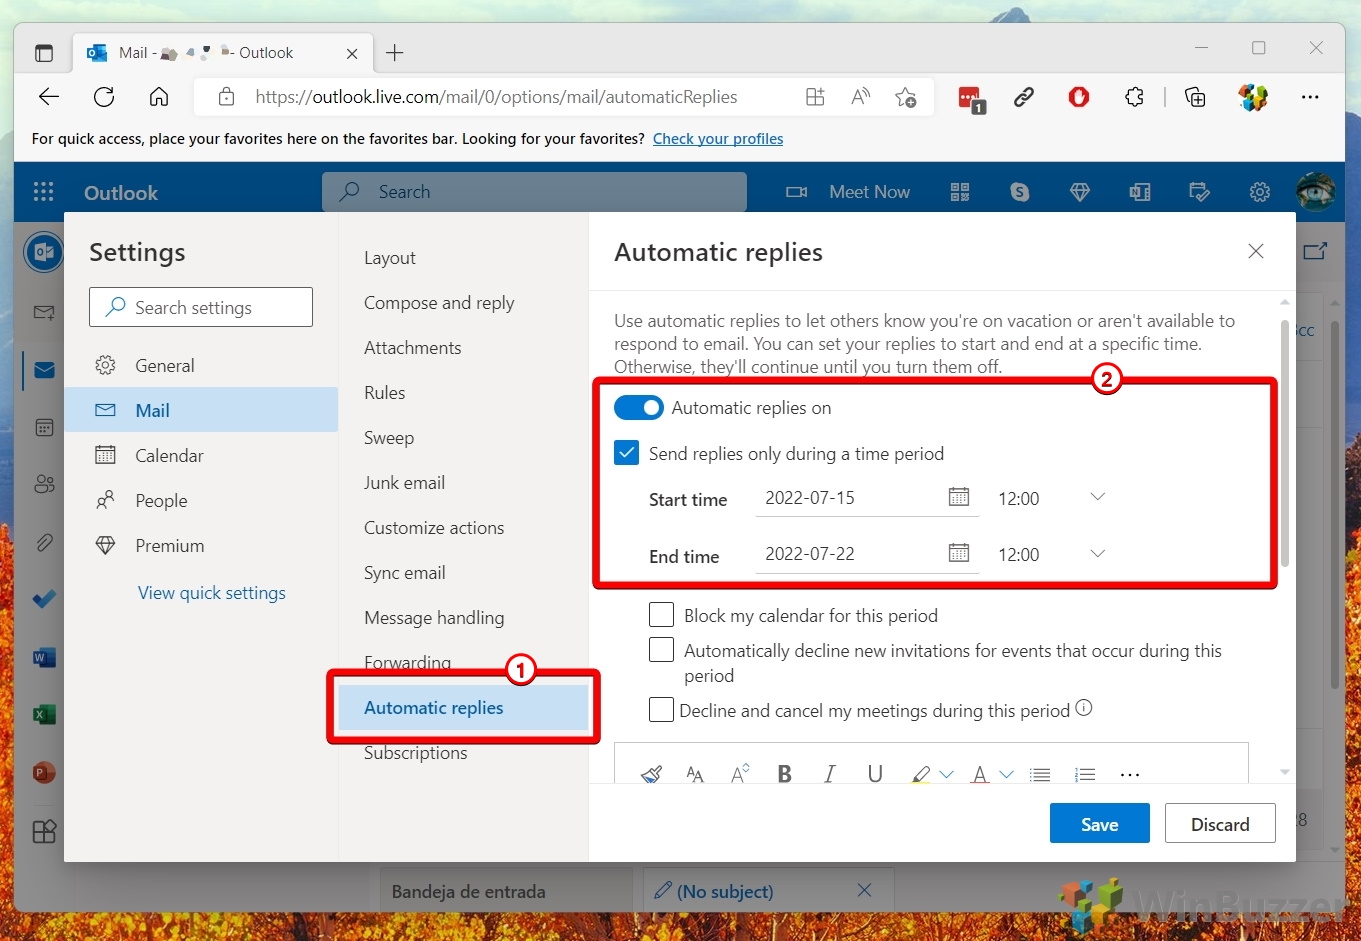Image resolution: width=1361 pixels, height=941 pixels.
Task: Turn off the Automatic replies toggle
Action: 638,408
